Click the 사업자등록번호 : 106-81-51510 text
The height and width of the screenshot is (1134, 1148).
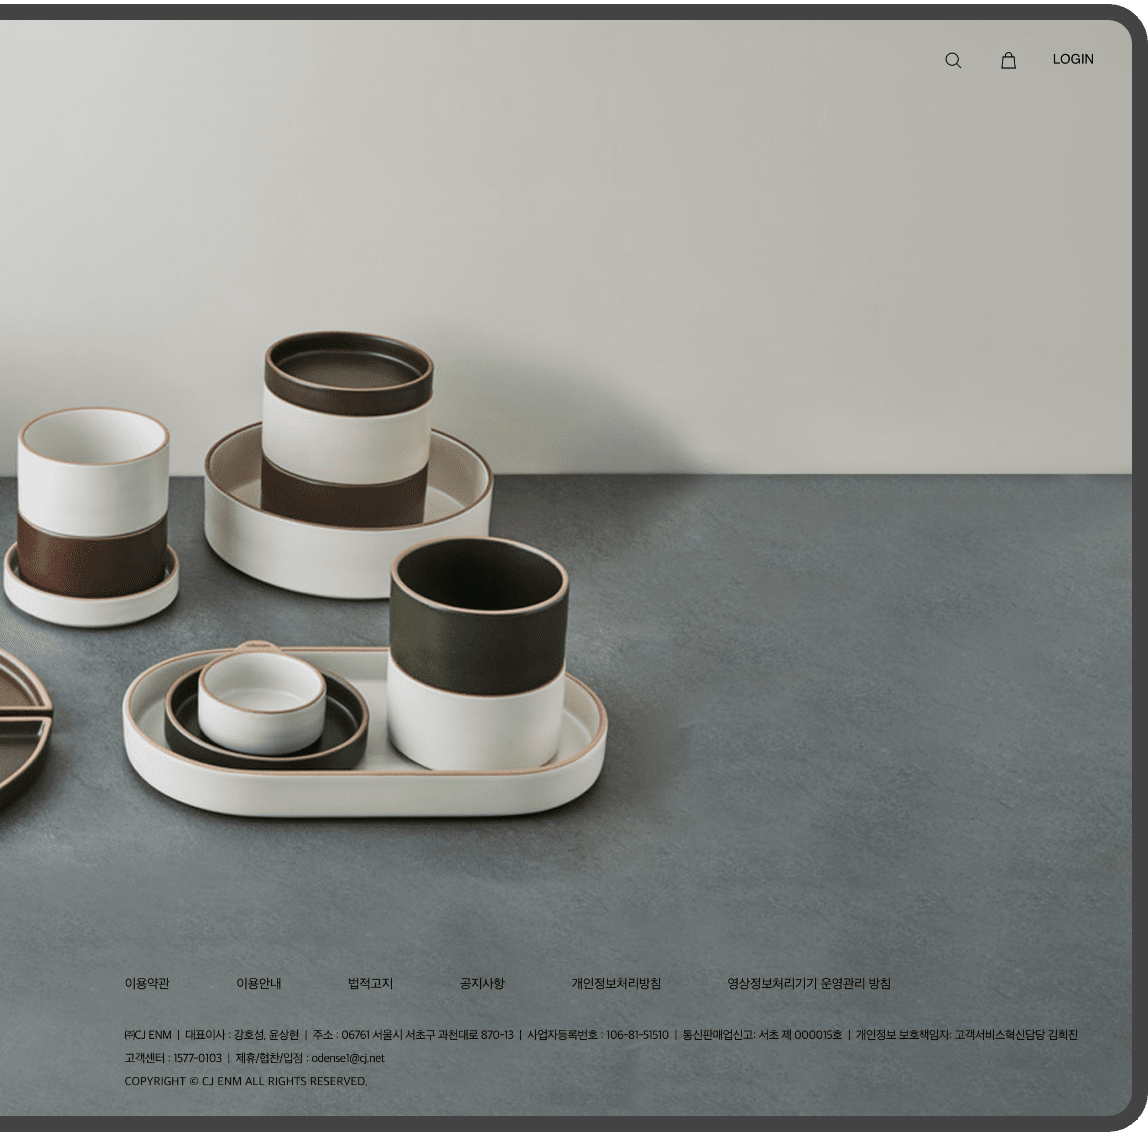coord(598,1034)
